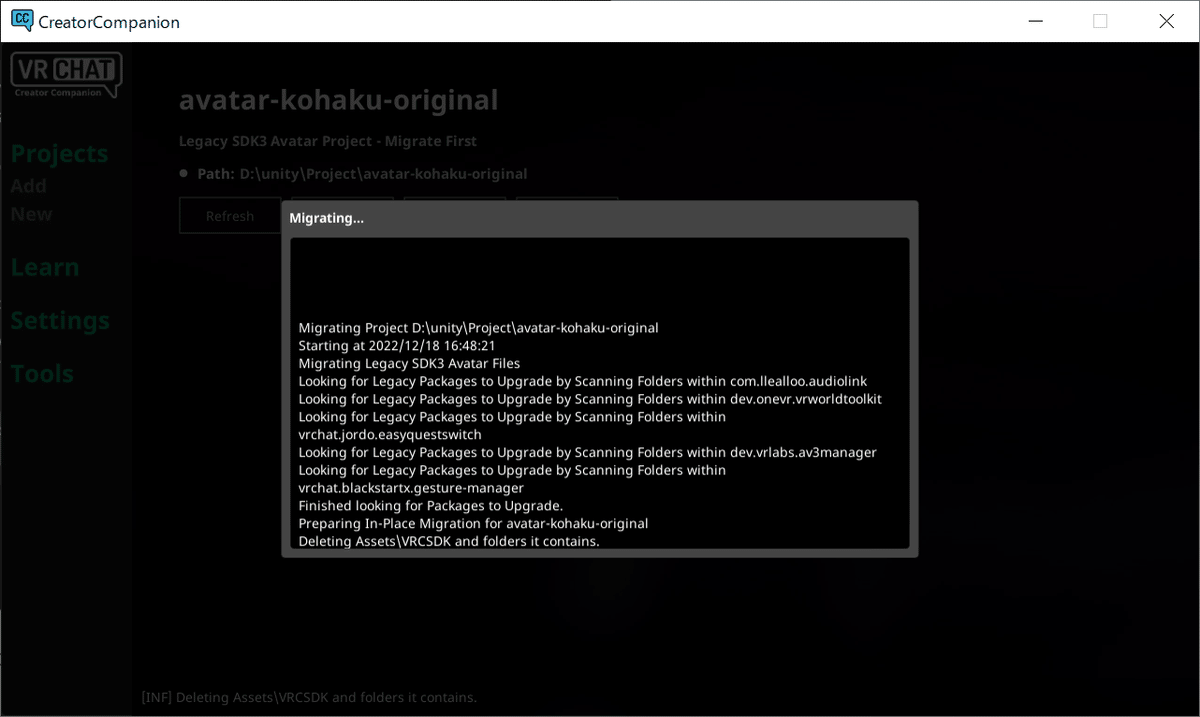Click the log line mentioning dev.onevr.vrworldtoolkit

(x=590, y=400)
